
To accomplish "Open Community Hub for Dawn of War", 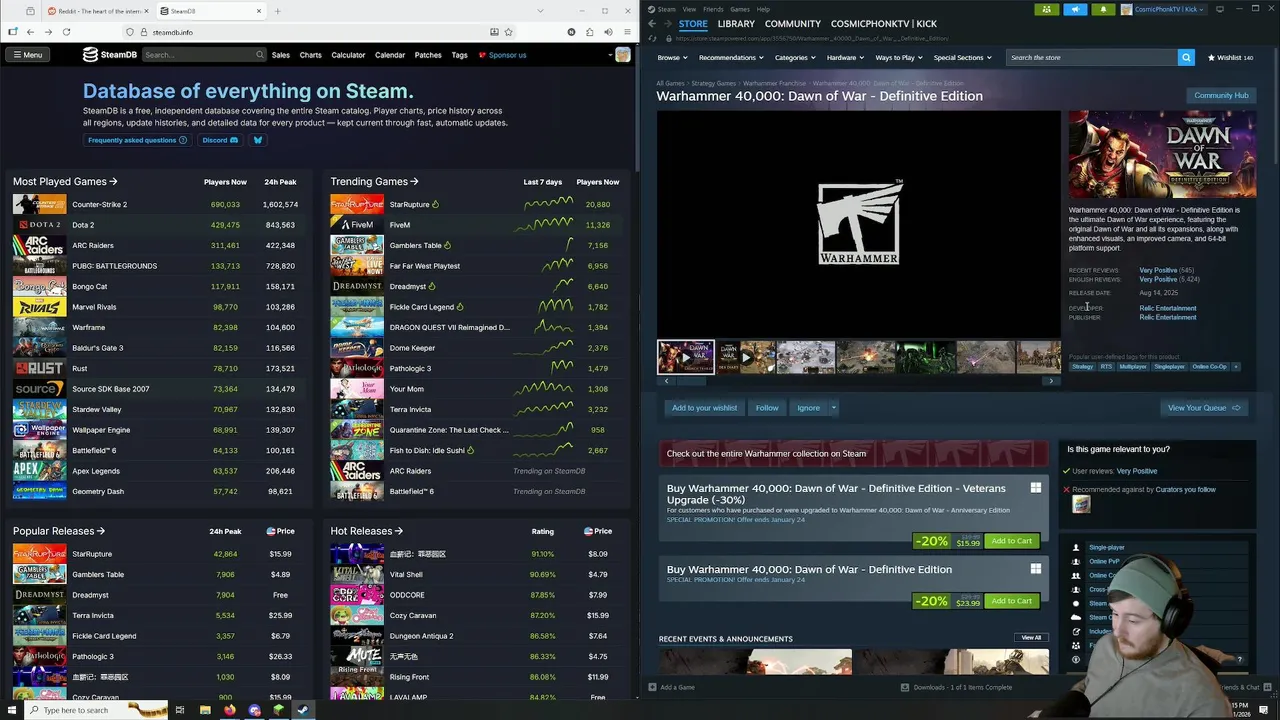I will tap(1221, 95).
